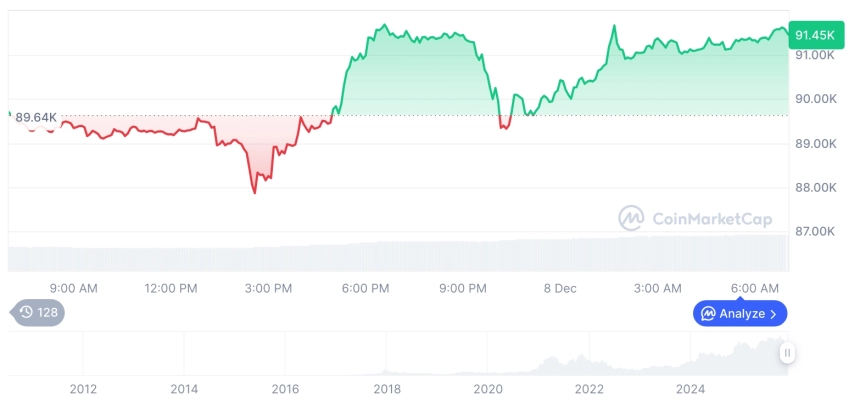This screenshot has width=860, height=401.
Task: Click the chevron arrow on the Analyze button
Action: coord(774,314)
